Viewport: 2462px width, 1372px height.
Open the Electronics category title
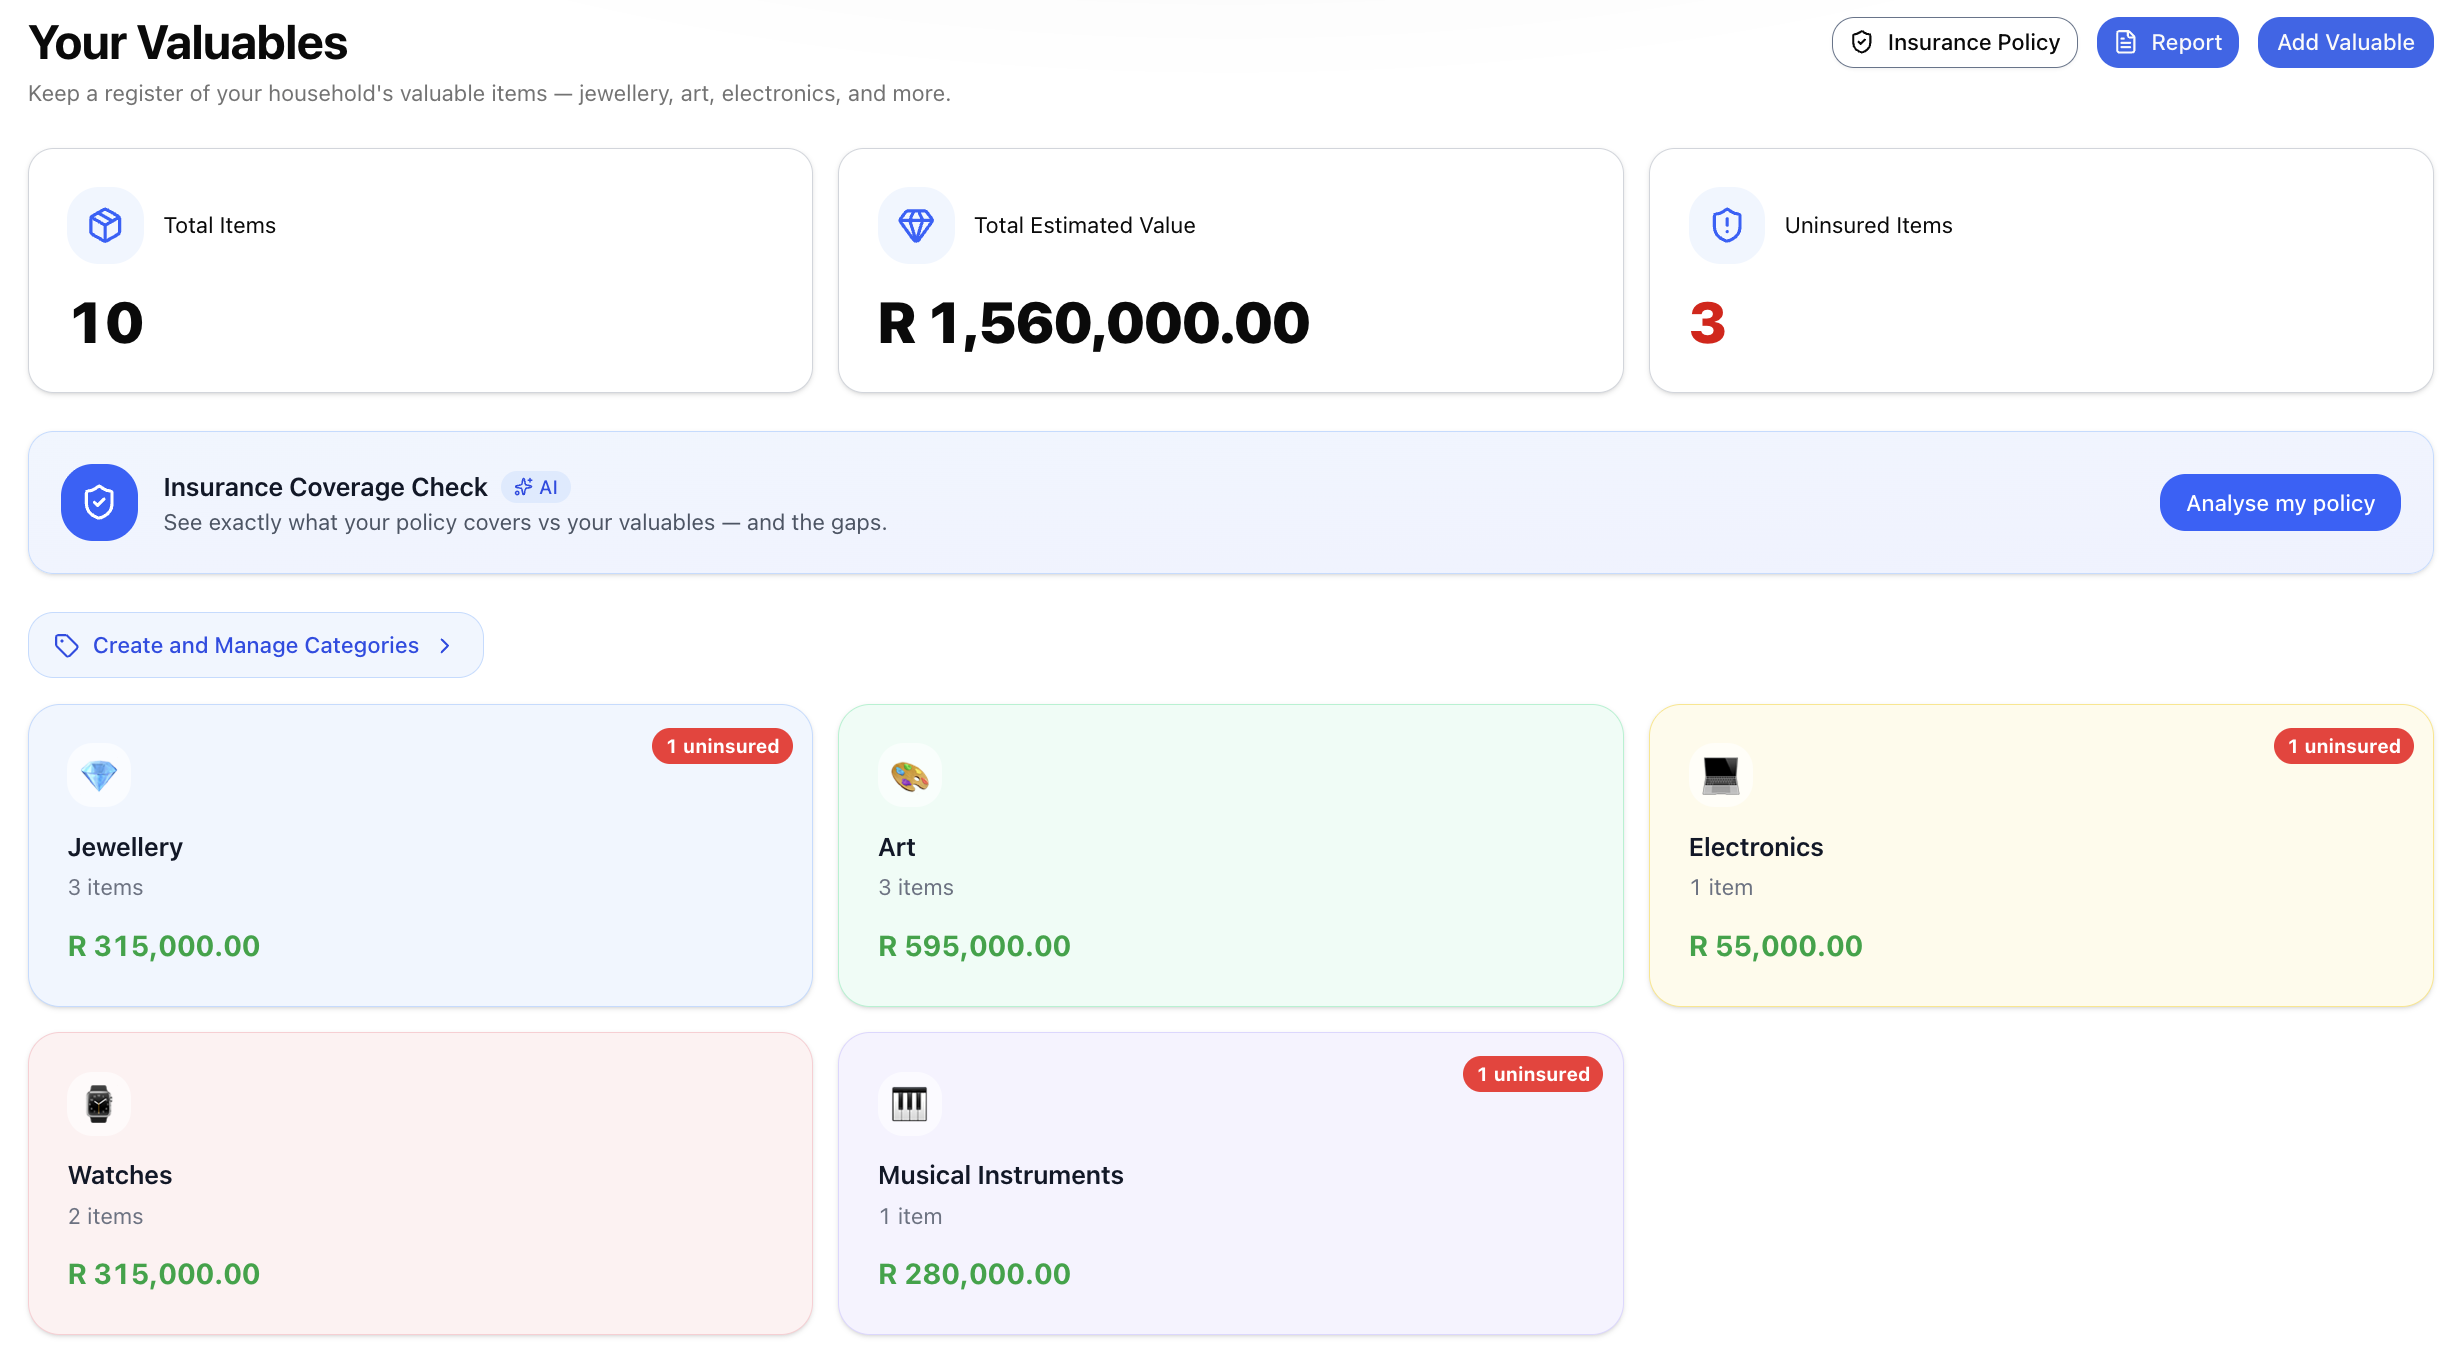click(x=1756, y=847)
